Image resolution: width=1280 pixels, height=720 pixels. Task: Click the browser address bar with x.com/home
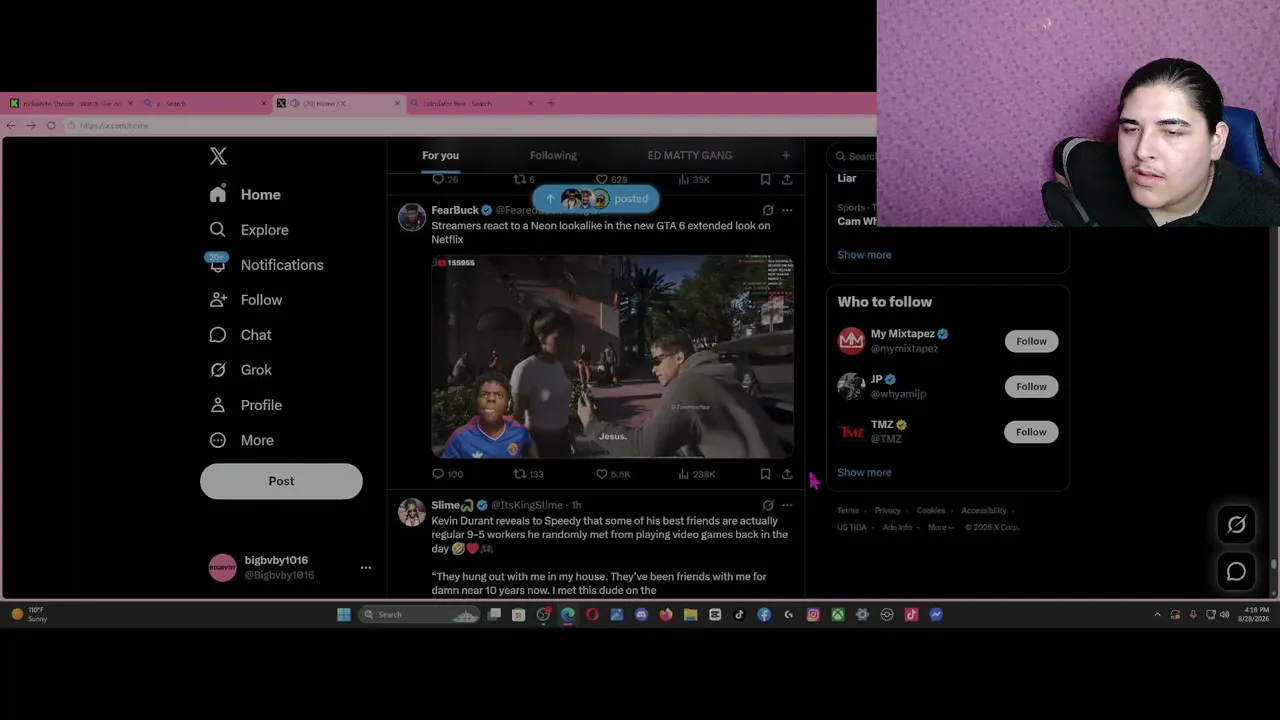[470, 125]
